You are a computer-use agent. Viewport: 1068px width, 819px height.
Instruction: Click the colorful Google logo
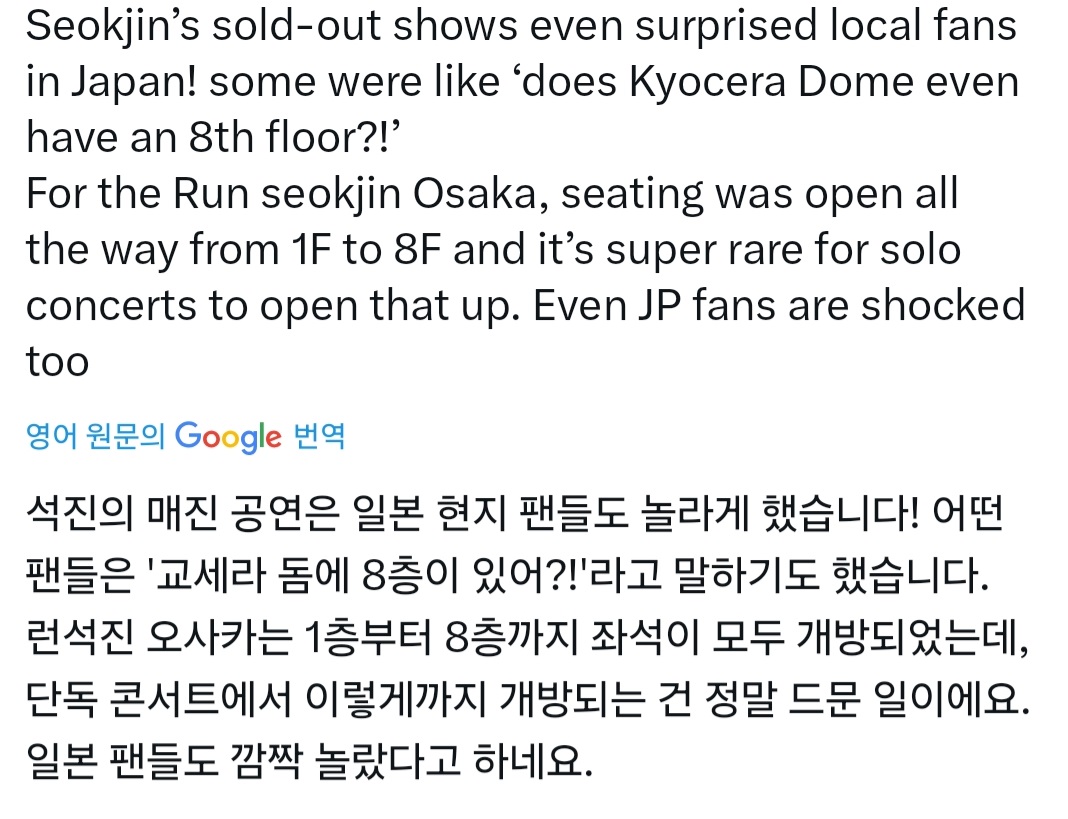click(x=228, y=437)
